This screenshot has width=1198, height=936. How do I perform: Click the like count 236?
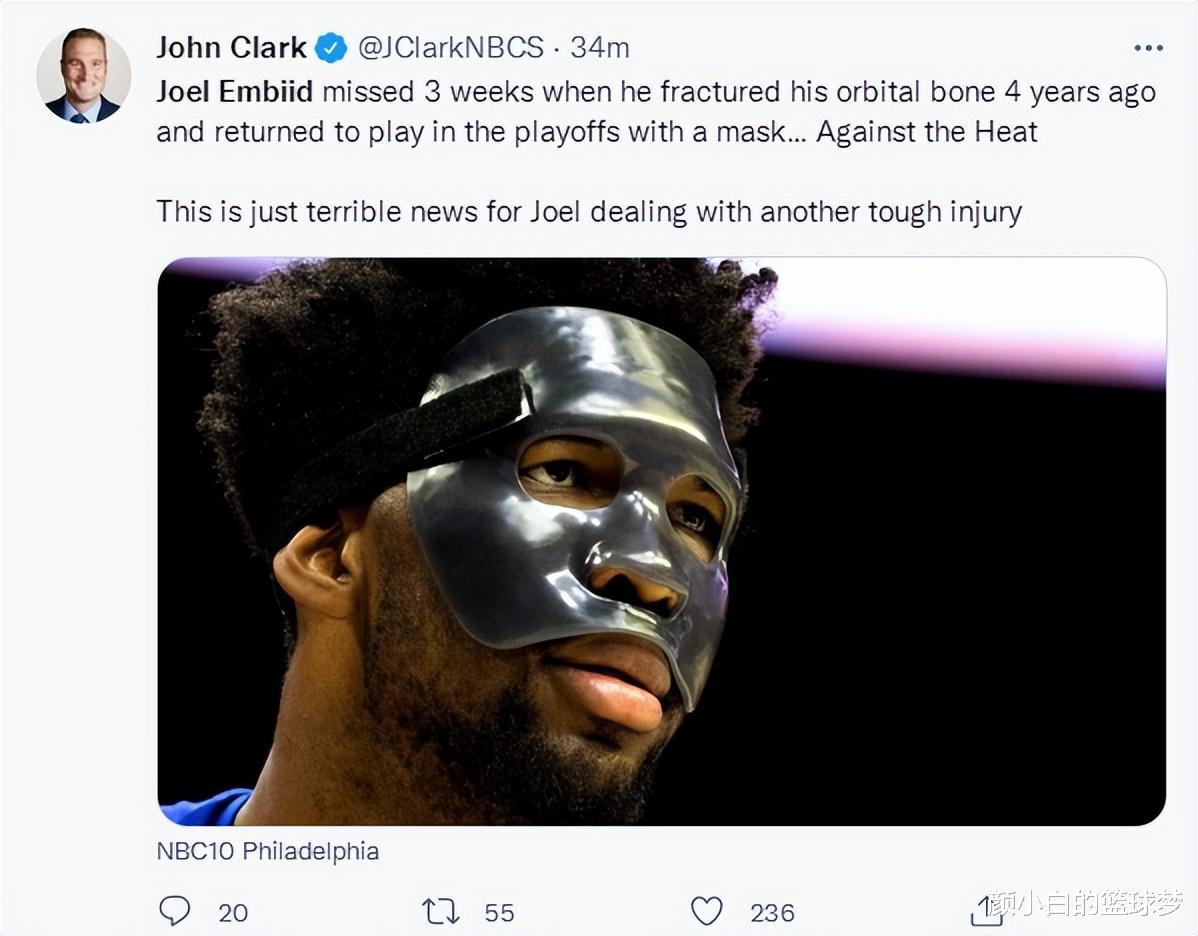tap(772, 912)
